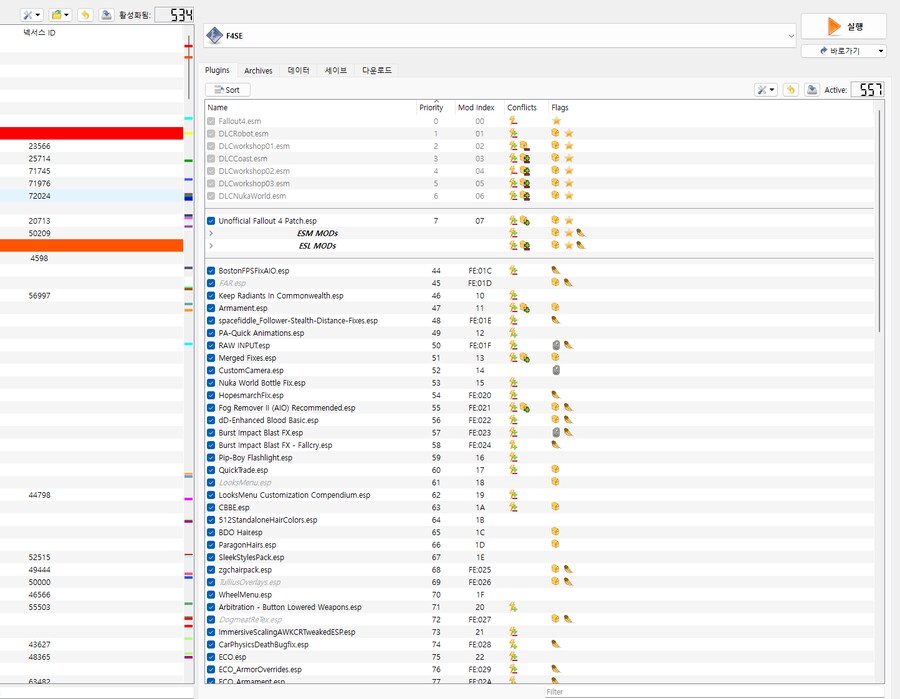This screenshot has width=900, height=699.
Task: Click the gray flag icon in CustomCamera.esp row
Action: point(556,370)
